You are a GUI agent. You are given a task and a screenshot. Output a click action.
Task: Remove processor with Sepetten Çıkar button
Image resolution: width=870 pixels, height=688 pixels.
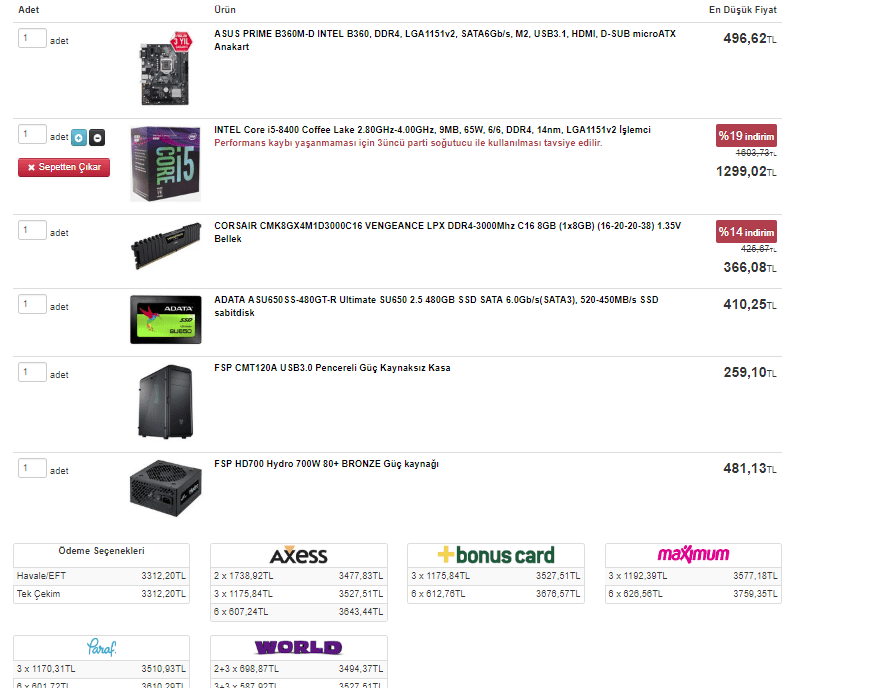tap(64, 167)
